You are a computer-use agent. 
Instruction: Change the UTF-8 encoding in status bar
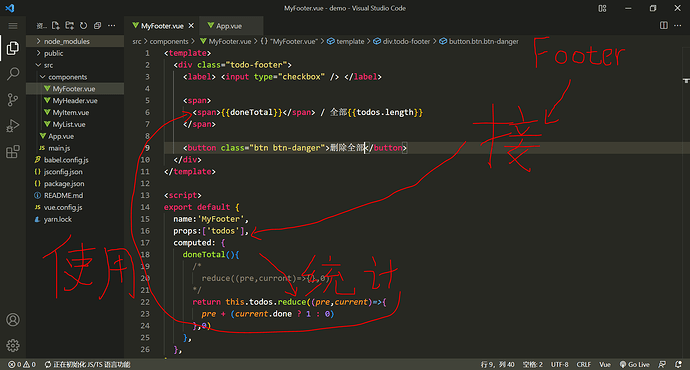point(560,364)
